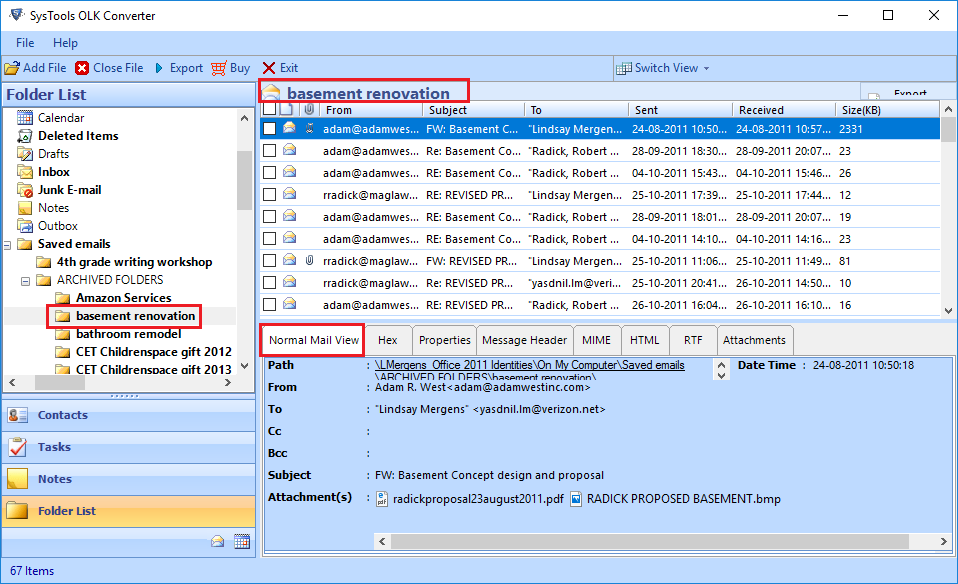Switch to the Attachments tab
Screen dimensions: 958x584
[x=755, y=340]
